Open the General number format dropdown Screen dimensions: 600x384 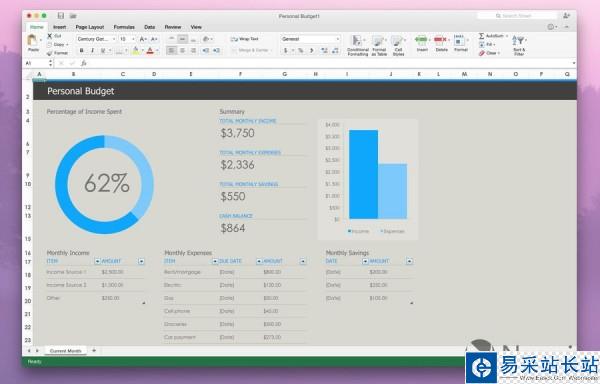(337, 39)
